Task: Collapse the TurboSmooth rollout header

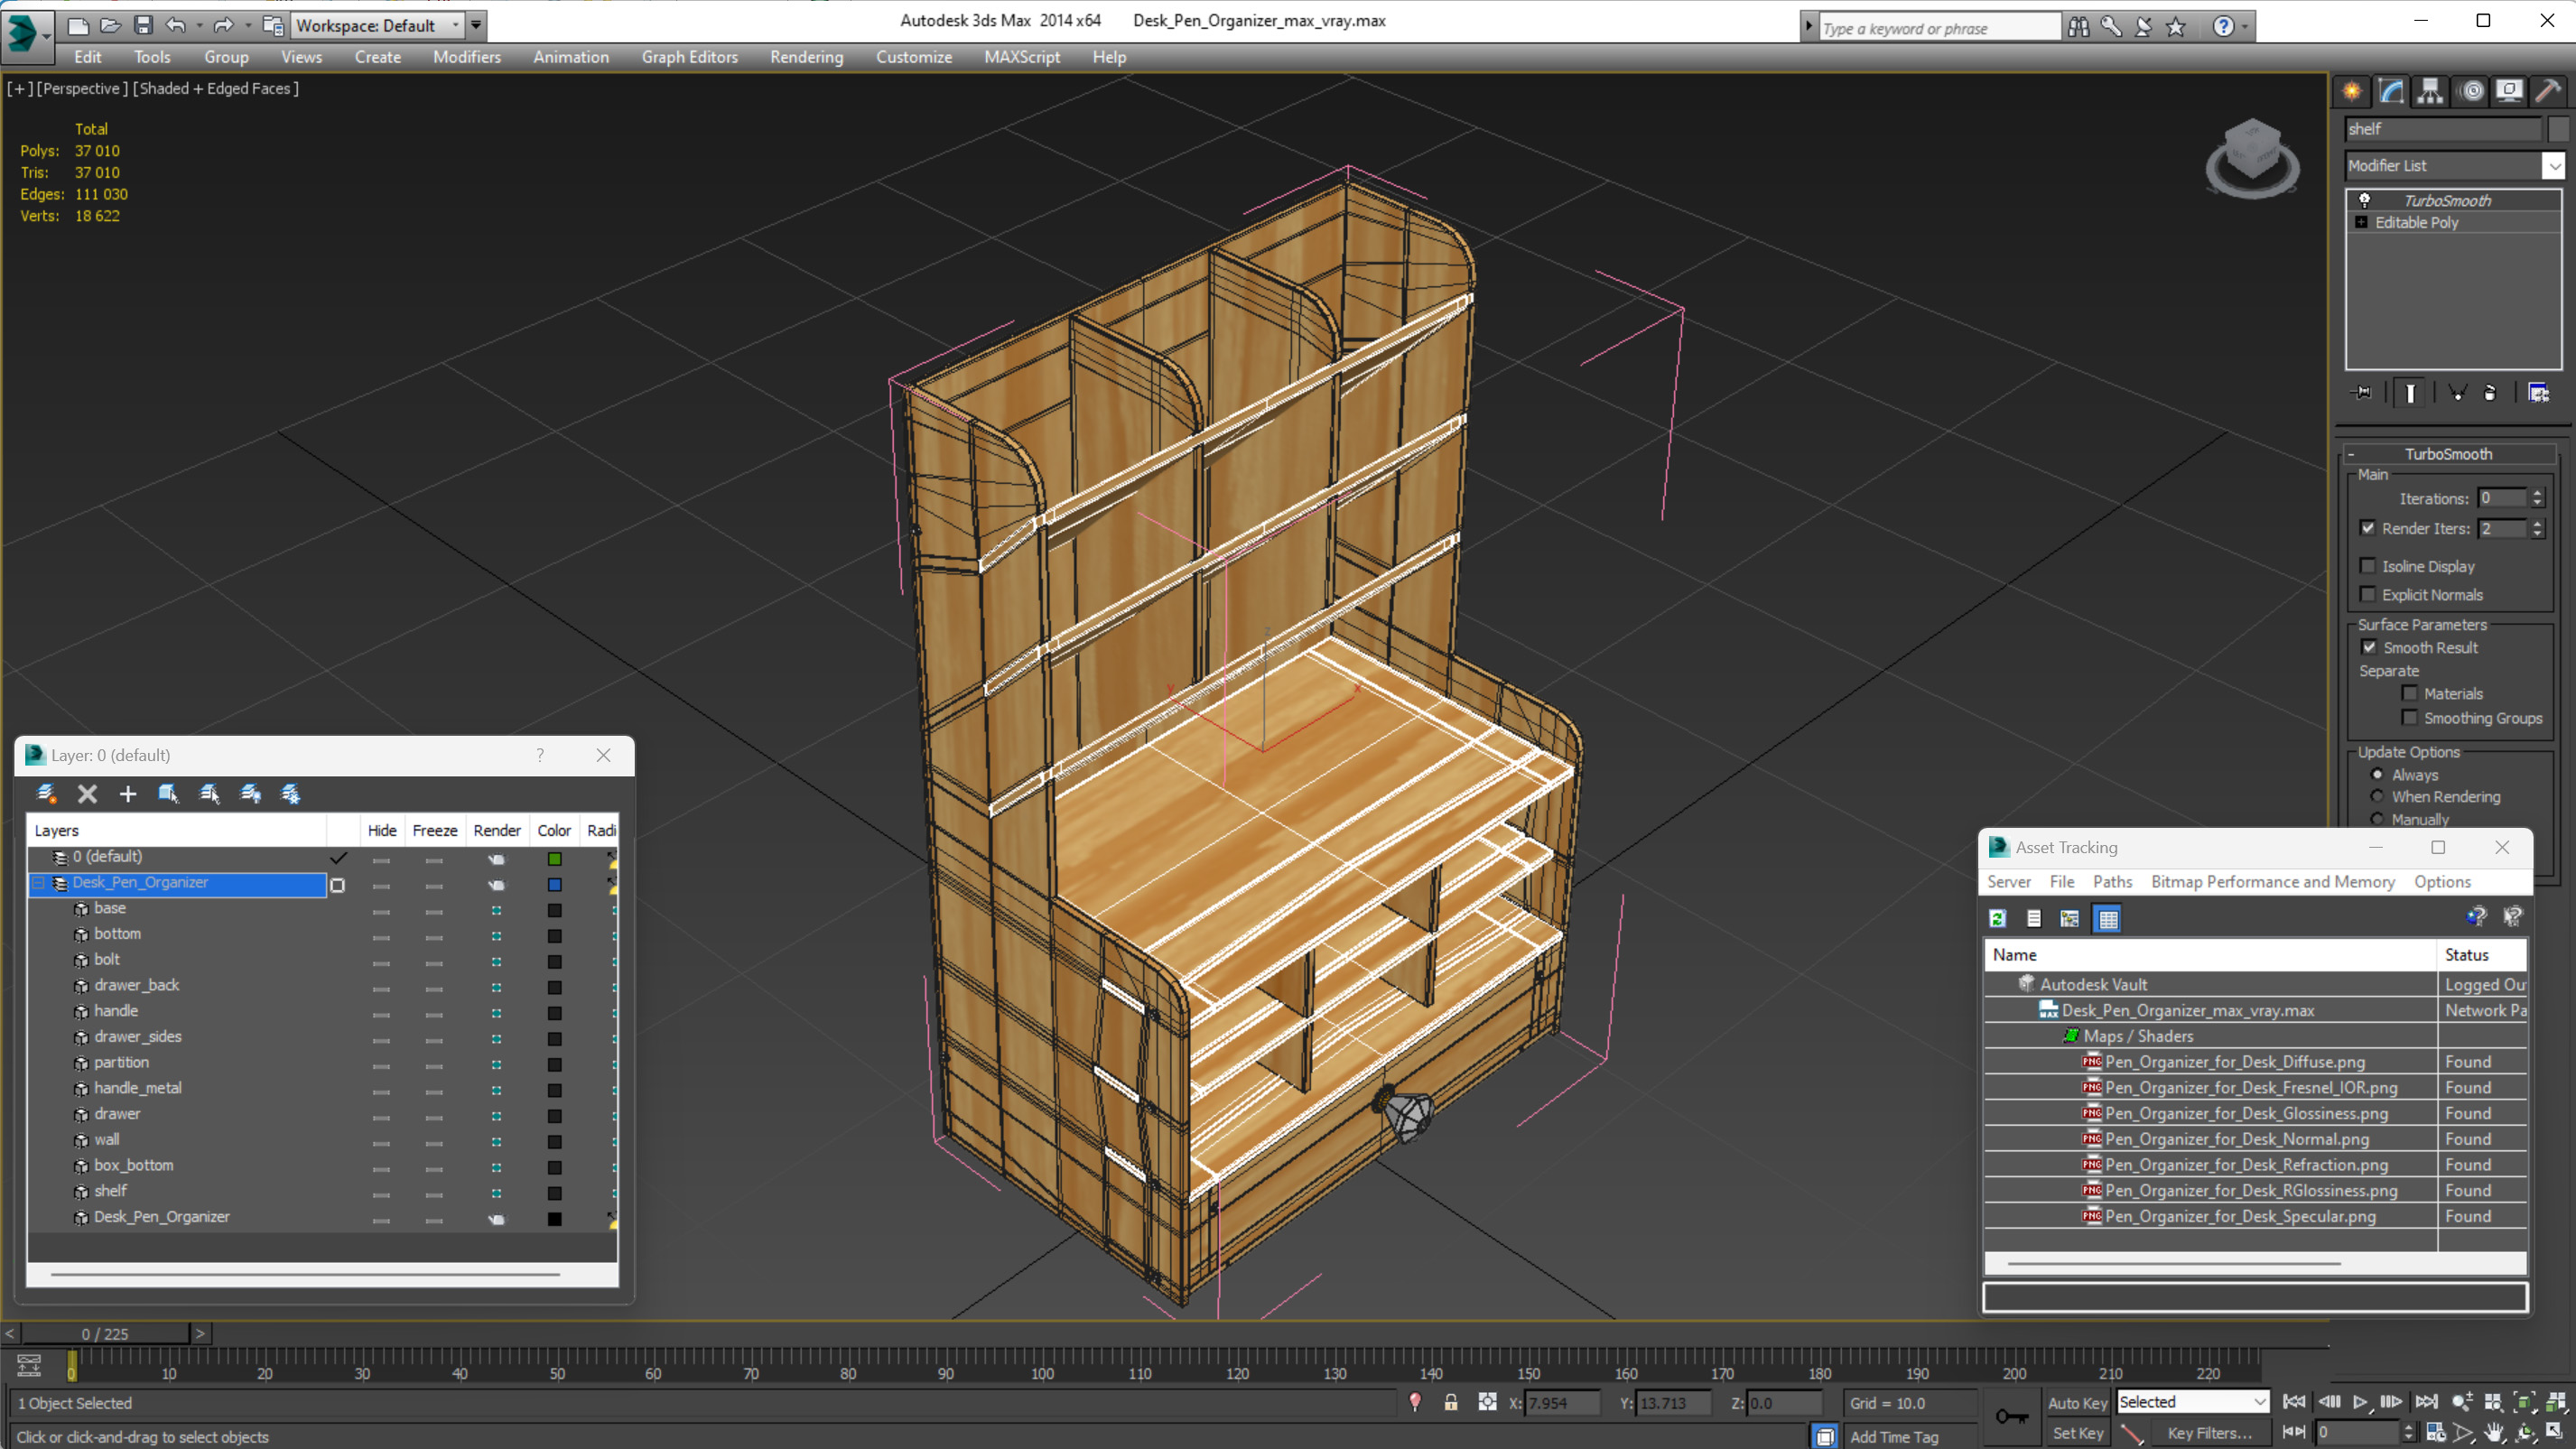Action: (2448, 454)
